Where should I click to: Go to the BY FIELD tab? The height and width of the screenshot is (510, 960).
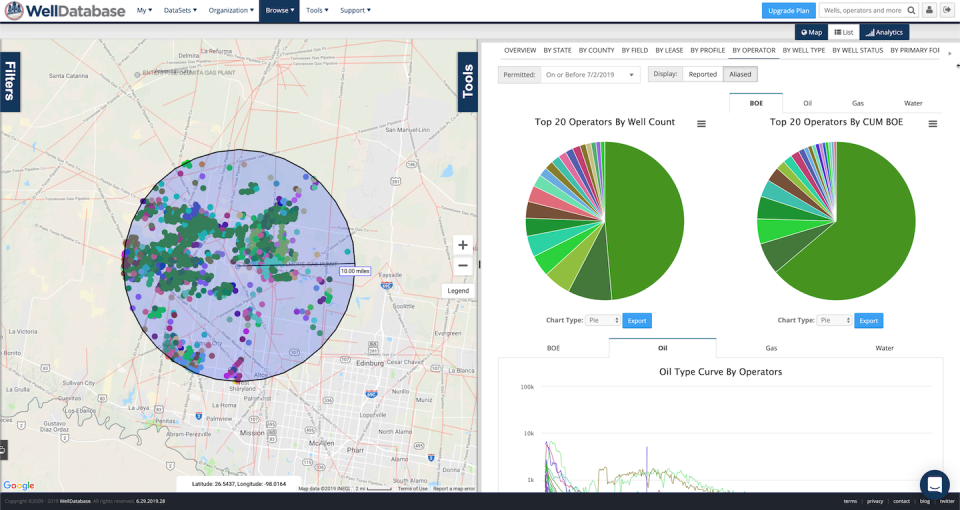pyautogui.click(x=634, y=50)
